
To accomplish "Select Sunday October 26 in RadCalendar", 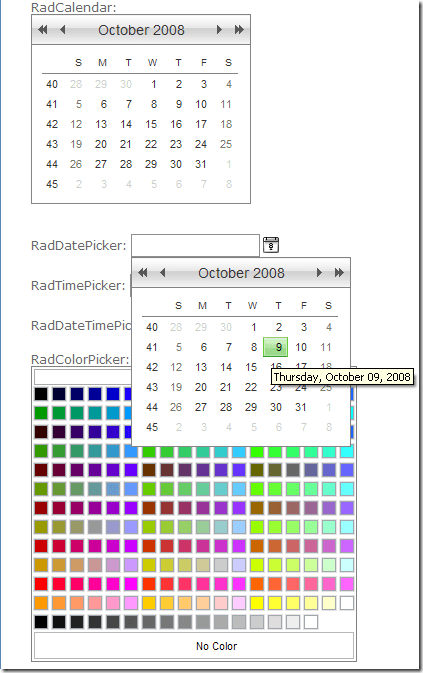I will [76, 164].
